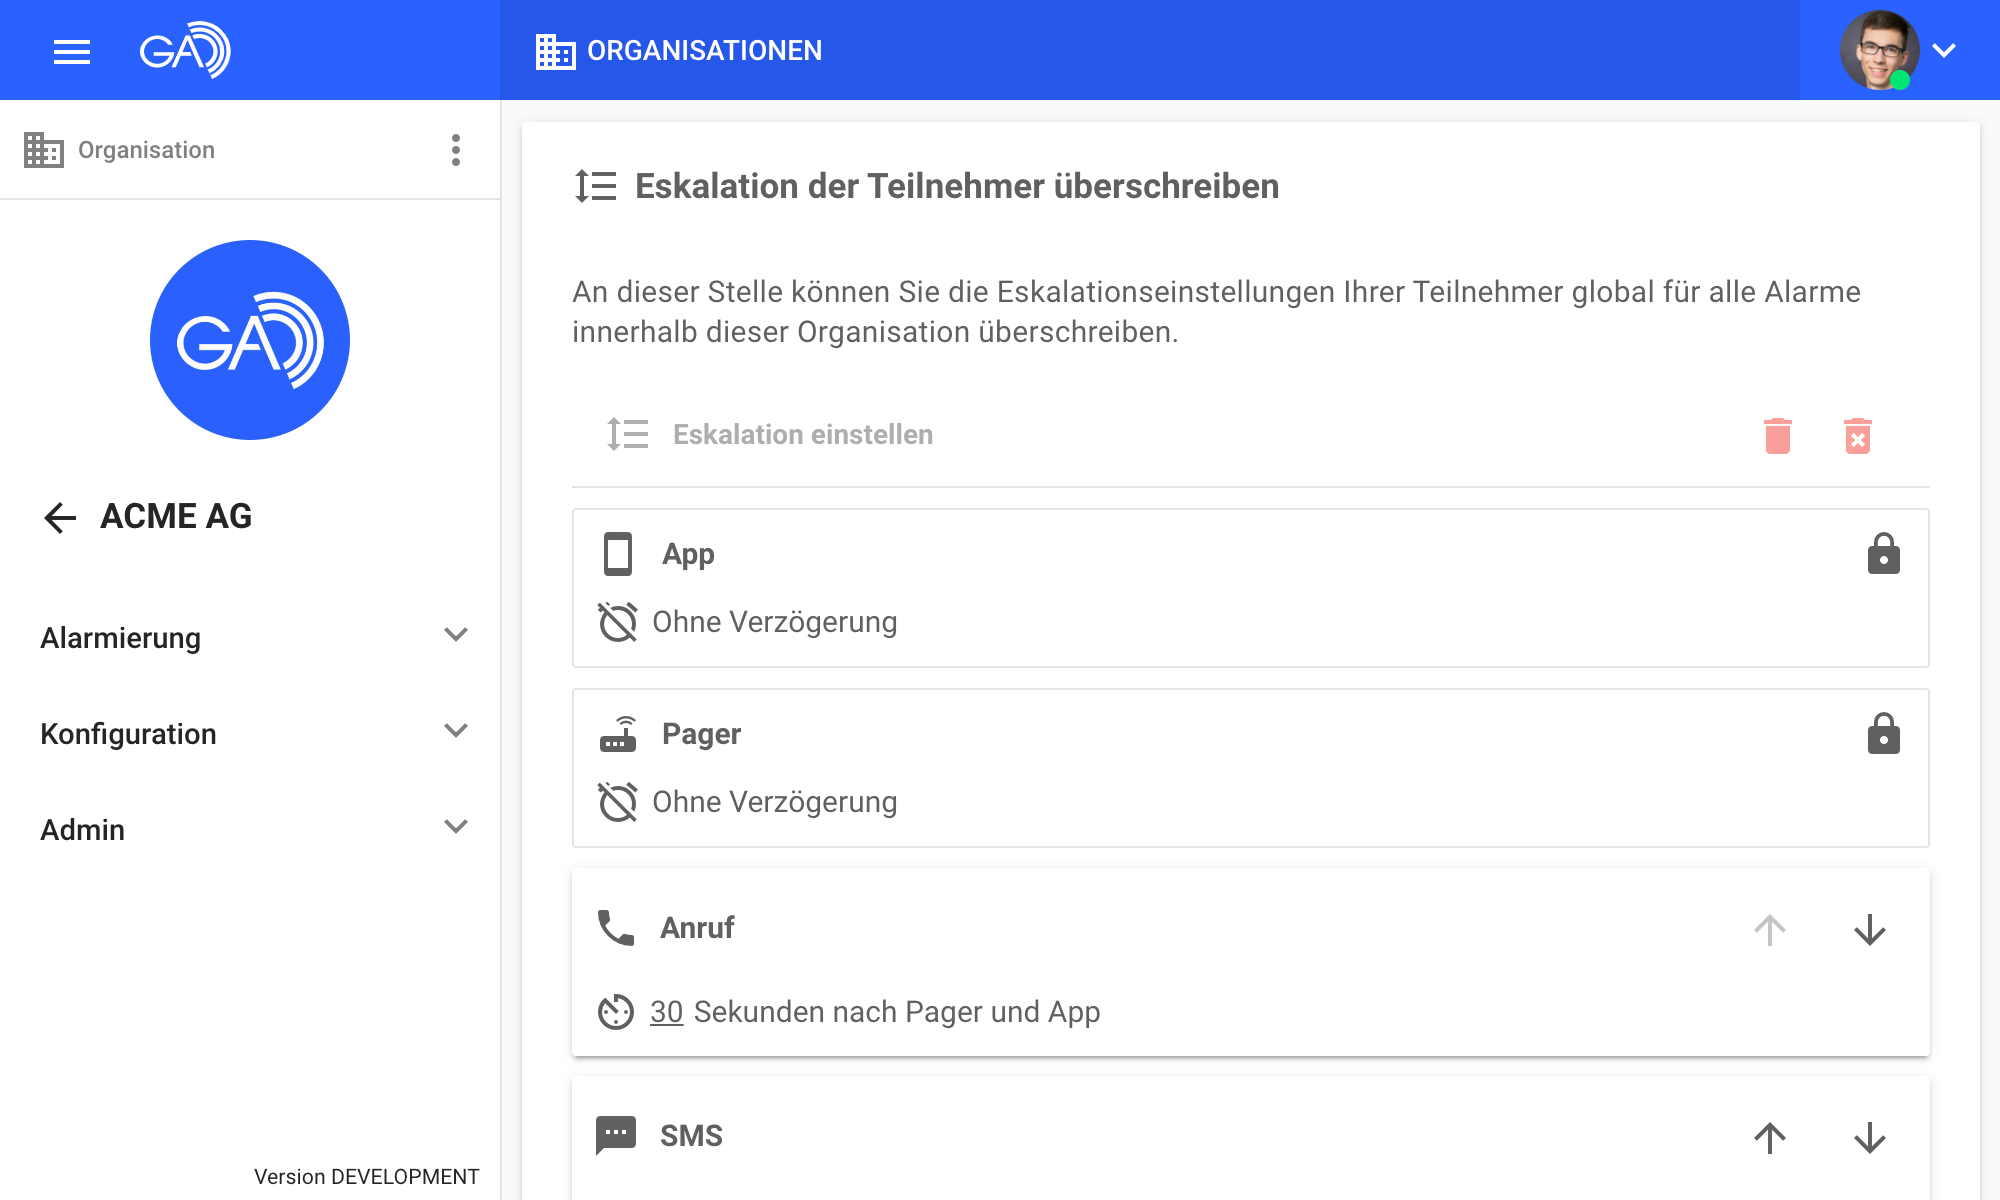Open user account dropdown chevron
Viewport: 2000px width, 1200px height.
(x=1943, y=51)
